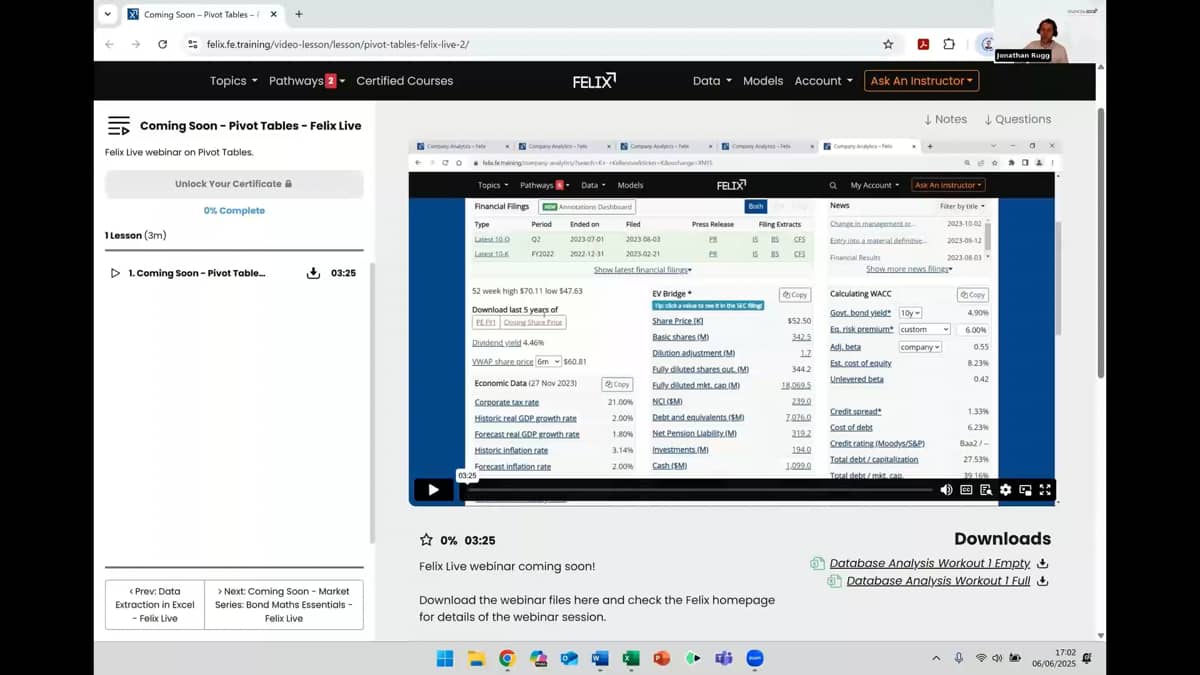The height and width of the screenshot is (675, 1200).
Task: Jump to the Notes section
Action: (945, 119)
